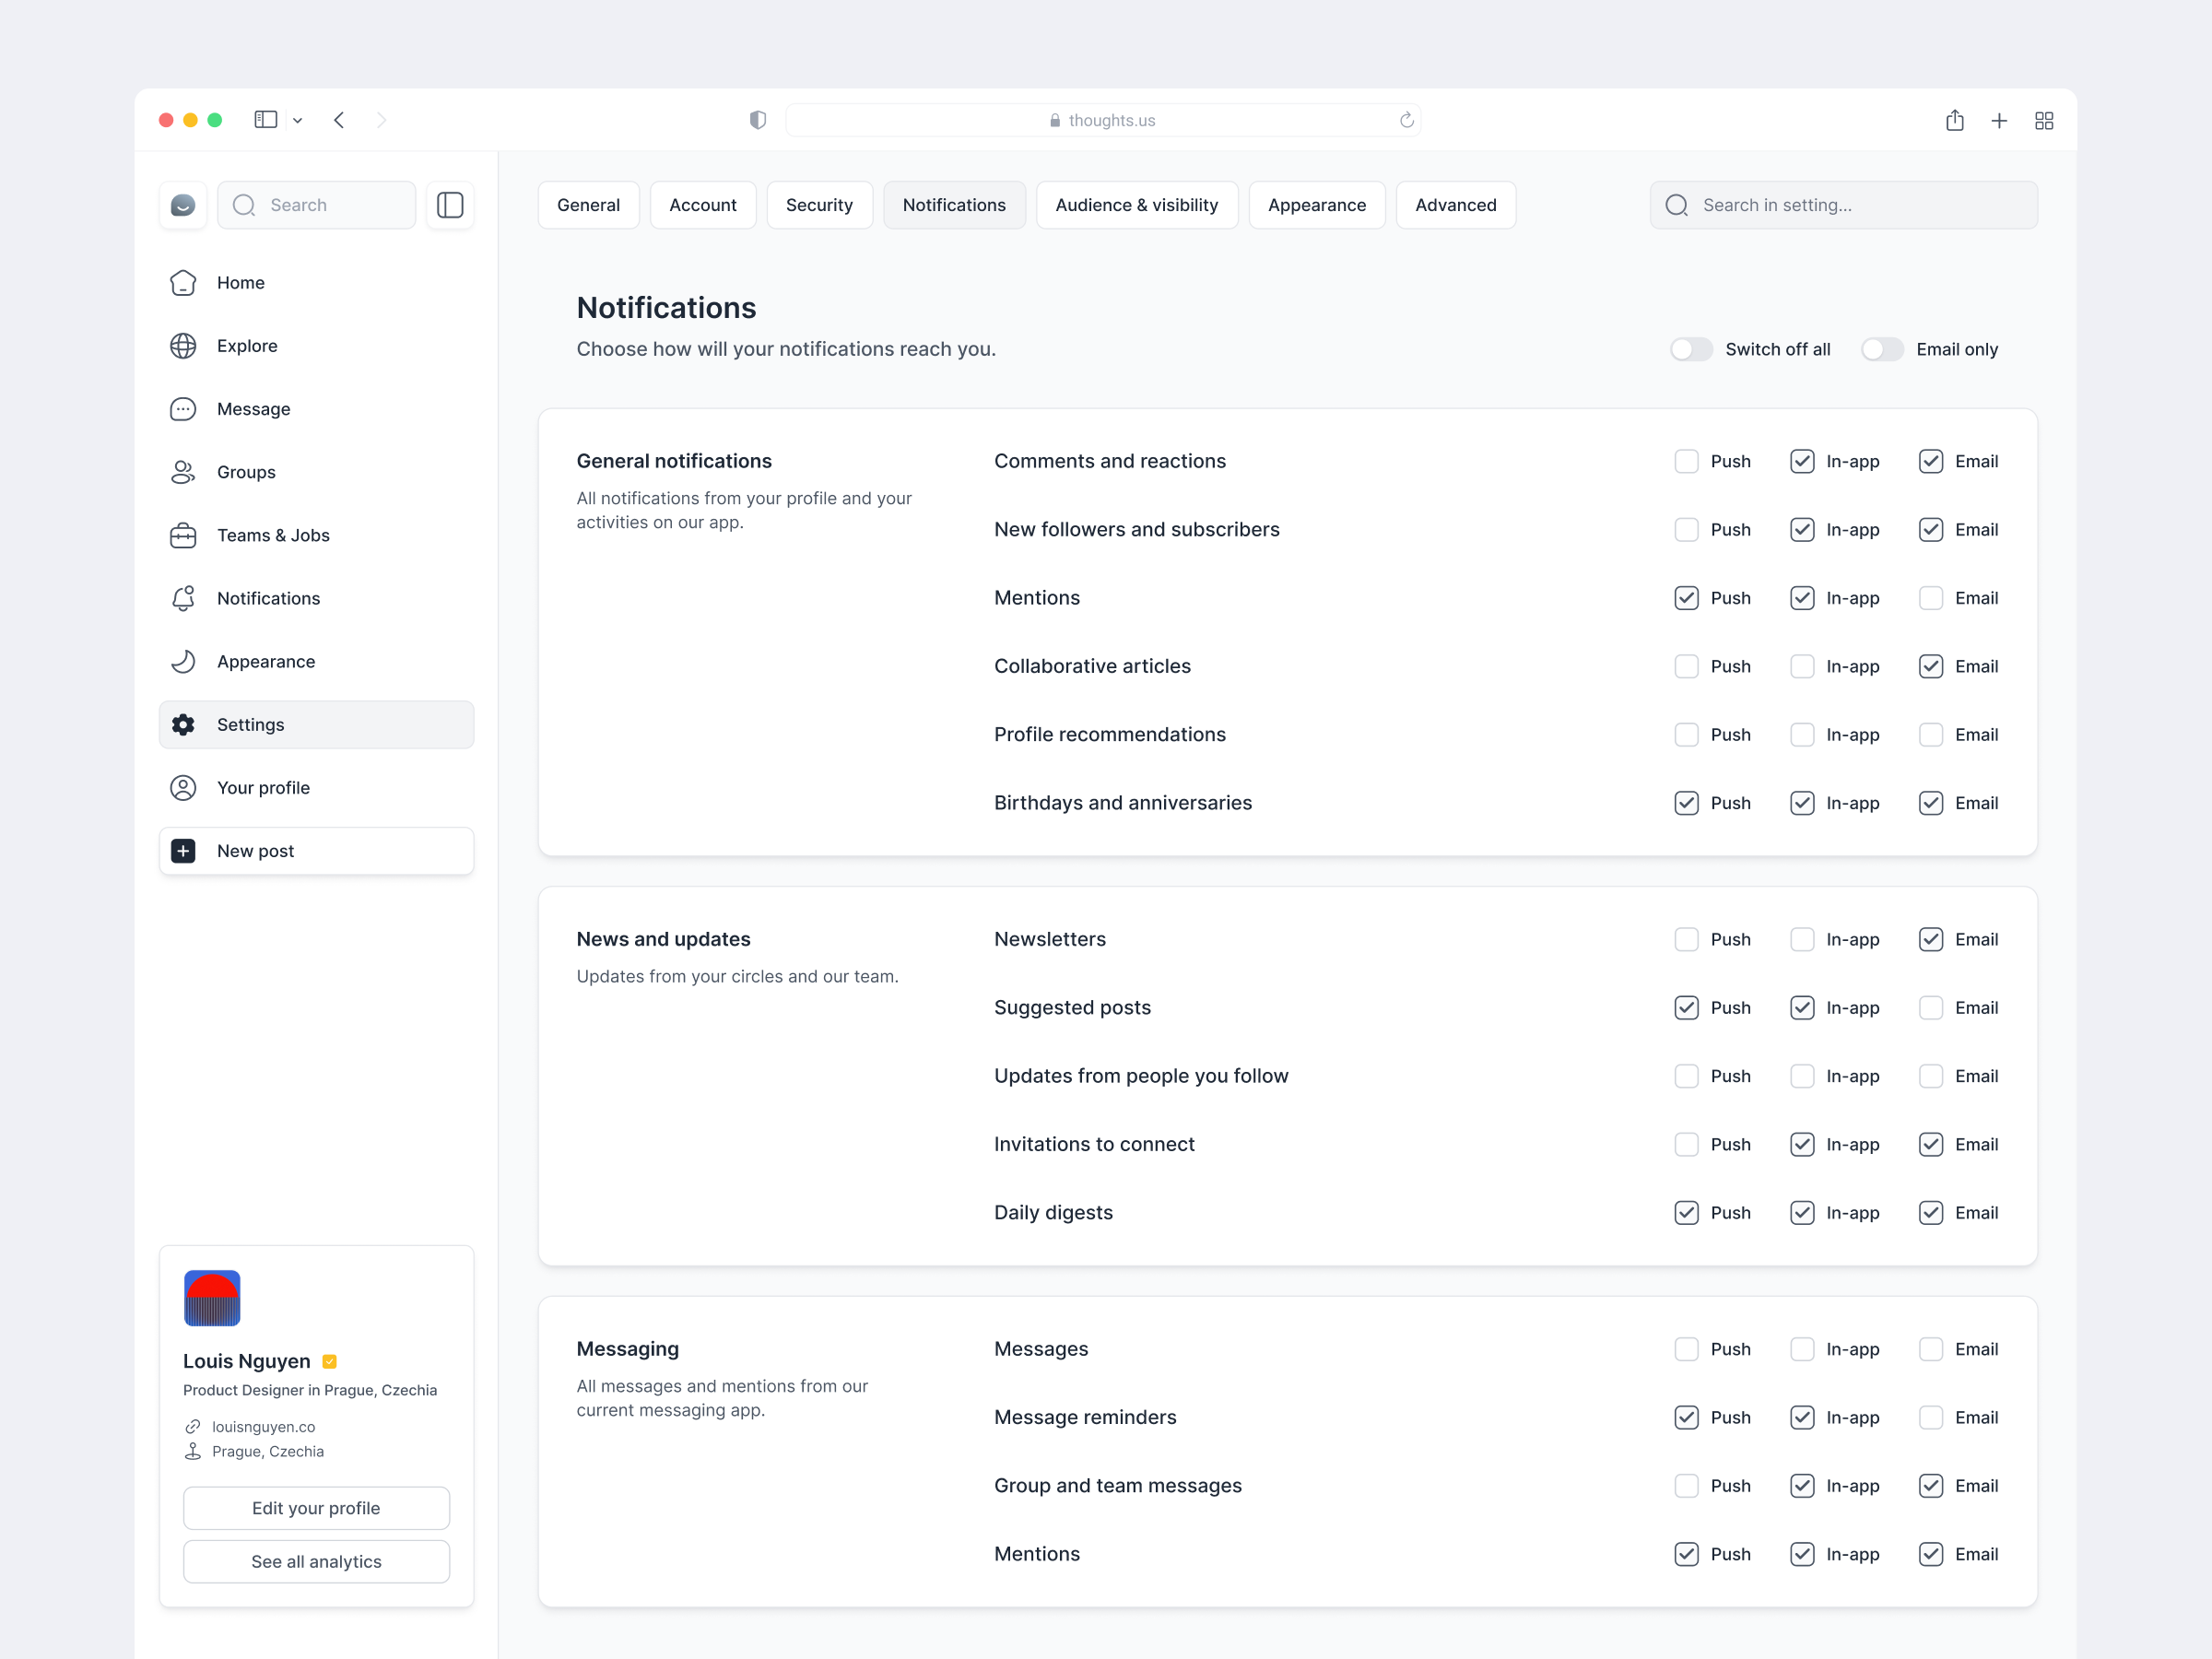Open the Settings gear icon

point(184,724)
